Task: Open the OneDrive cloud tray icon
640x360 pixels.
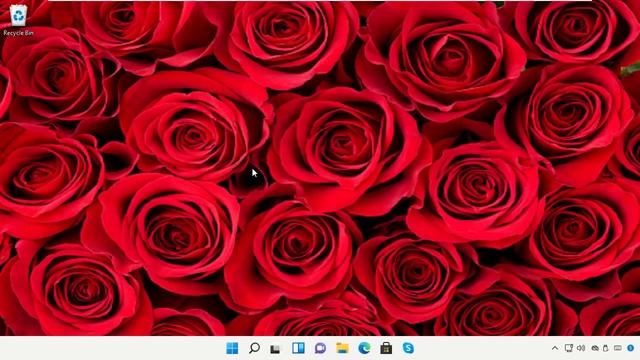Action: 595,348
